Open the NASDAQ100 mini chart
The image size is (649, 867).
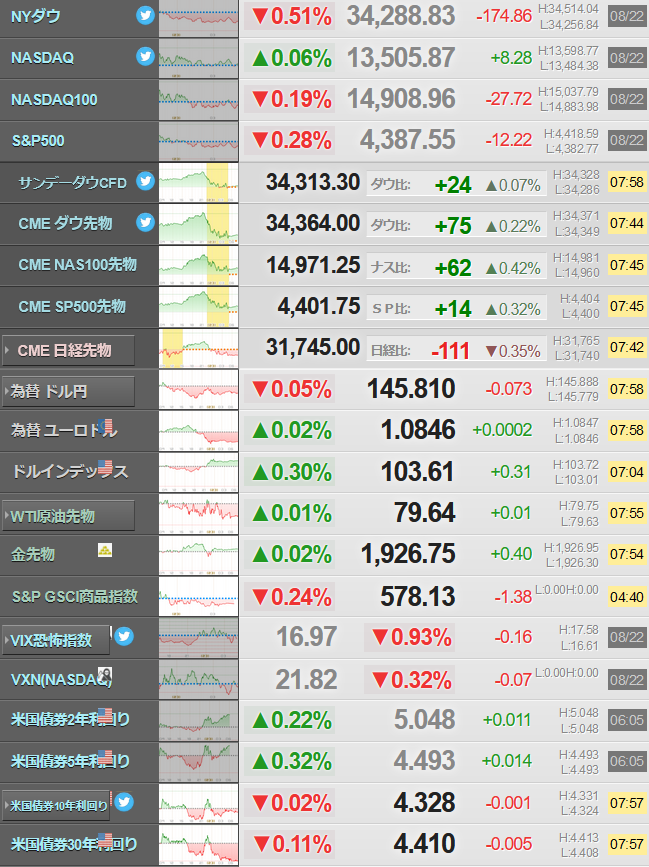click(x=198, y=100)
